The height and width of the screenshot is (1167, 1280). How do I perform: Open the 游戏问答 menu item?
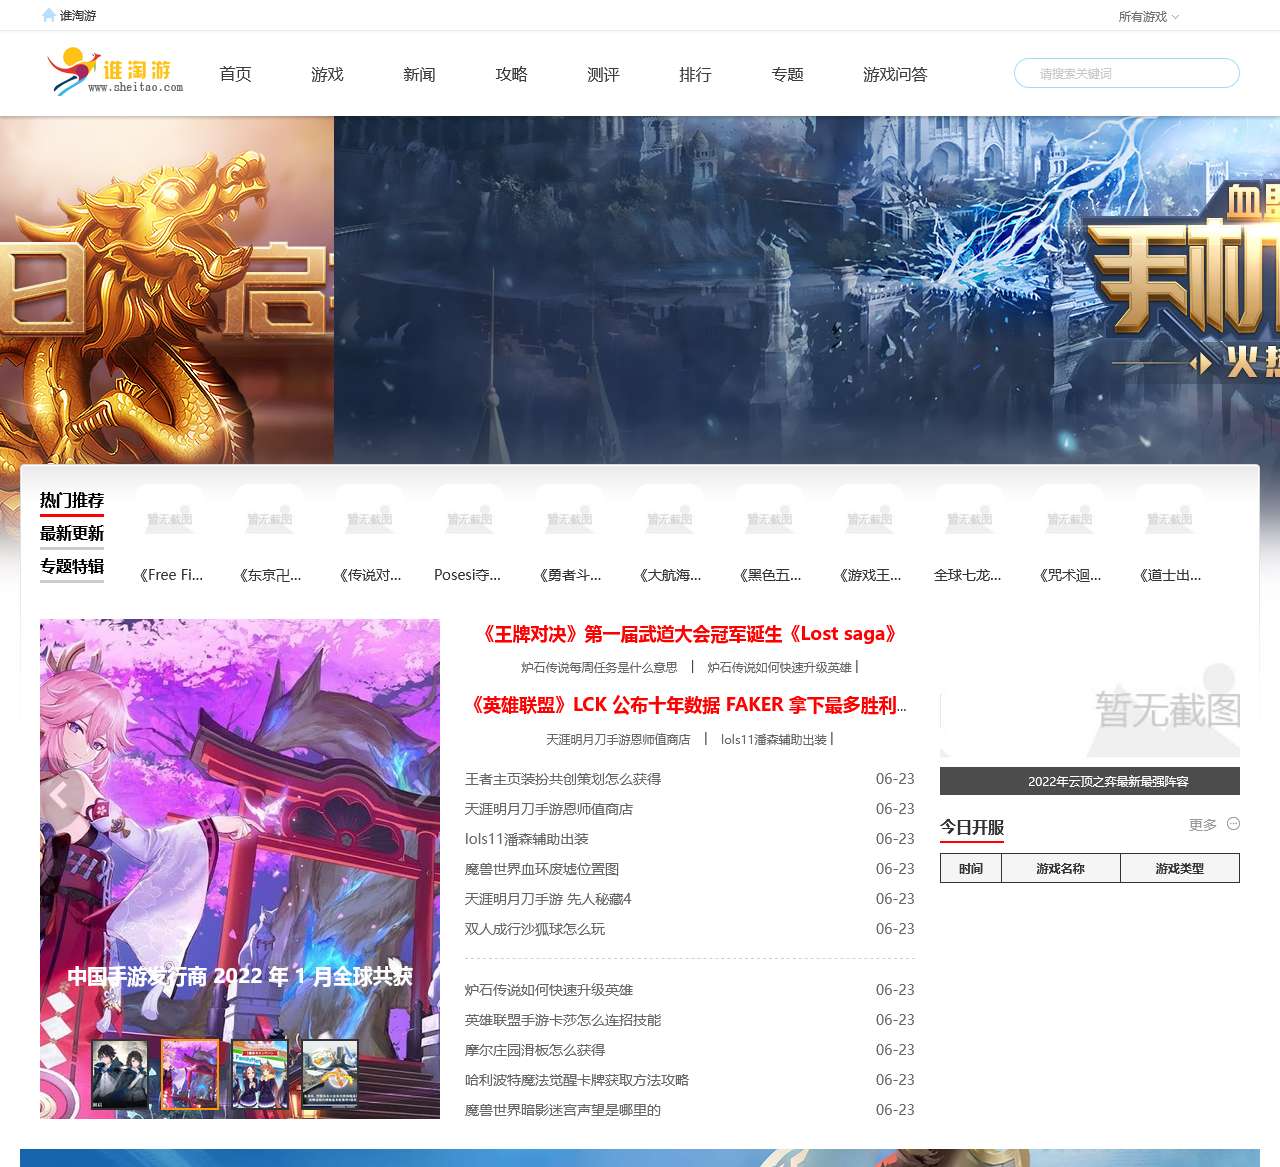pyautogui.click(x=895, y=74)
